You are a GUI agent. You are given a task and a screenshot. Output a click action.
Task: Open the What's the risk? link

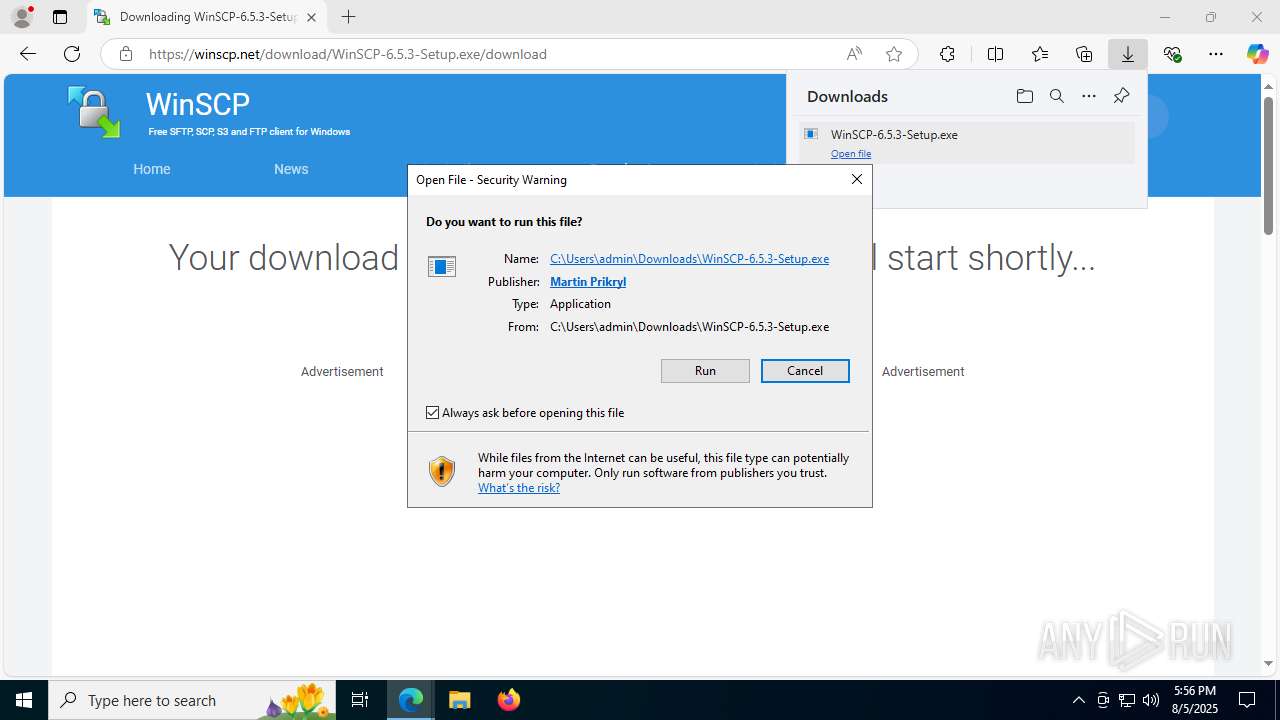519,488
